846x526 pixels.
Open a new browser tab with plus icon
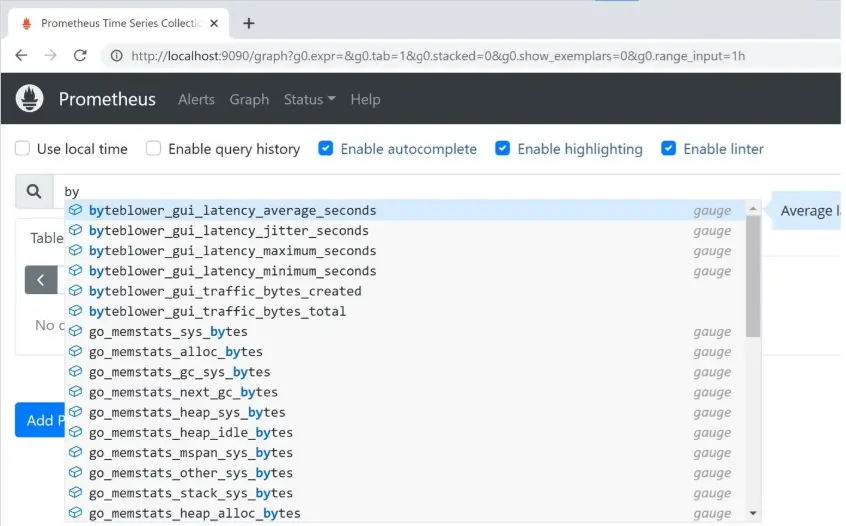click(249, 23)
